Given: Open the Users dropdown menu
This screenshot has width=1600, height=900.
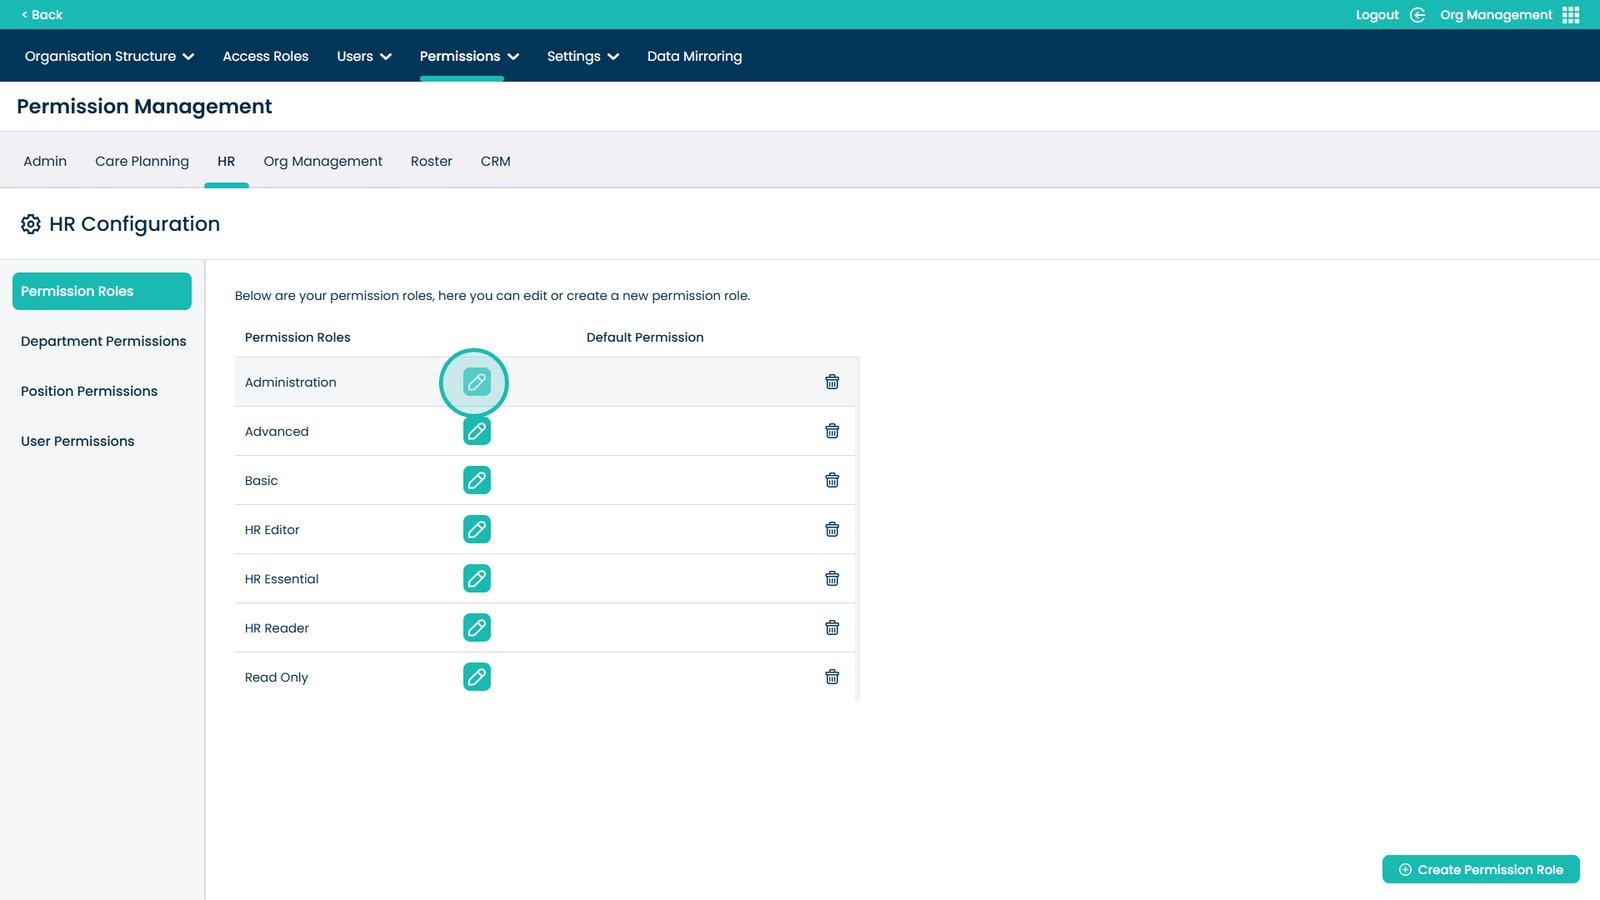Looking at the screenshot, I should (364, 56).
